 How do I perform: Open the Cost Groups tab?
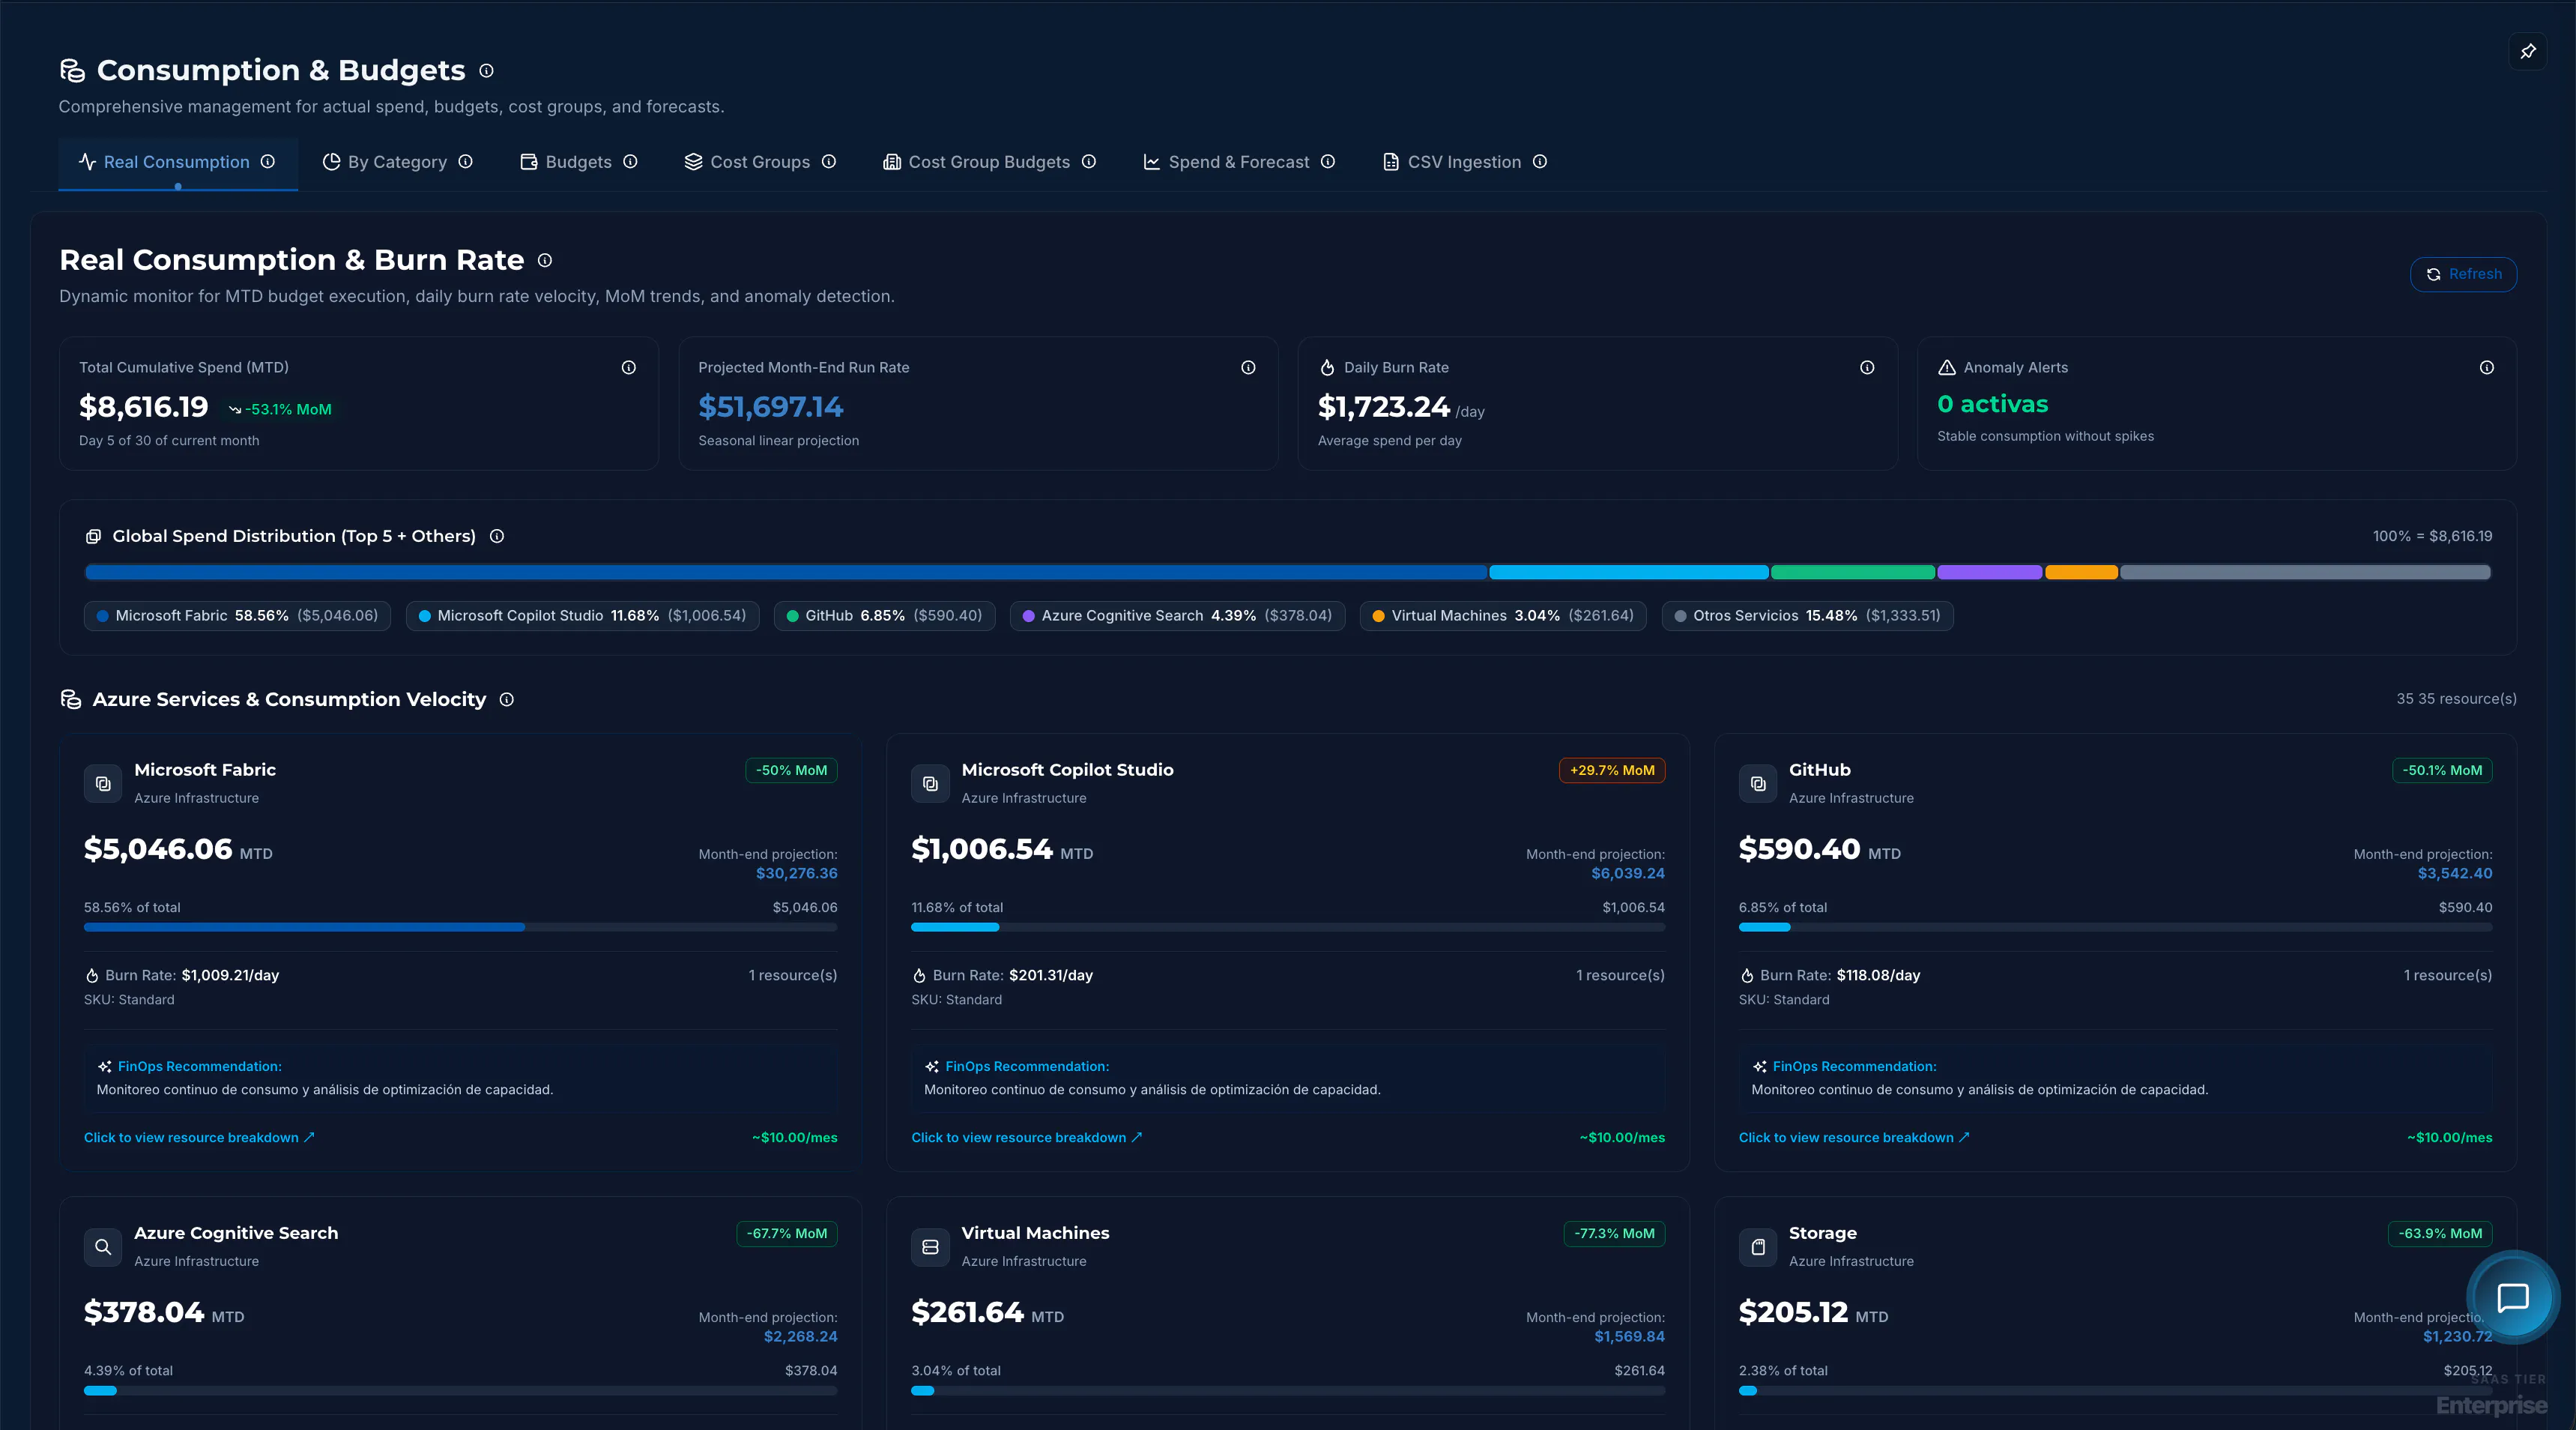pos(760,162)
